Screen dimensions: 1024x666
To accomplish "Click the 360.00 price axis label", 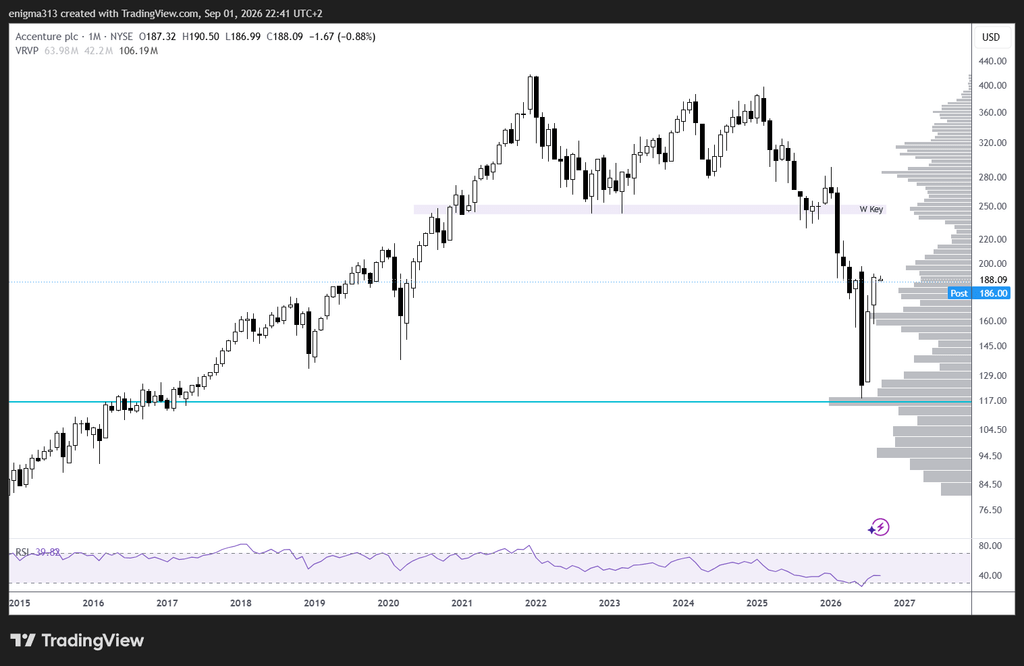I will (993, 112).
